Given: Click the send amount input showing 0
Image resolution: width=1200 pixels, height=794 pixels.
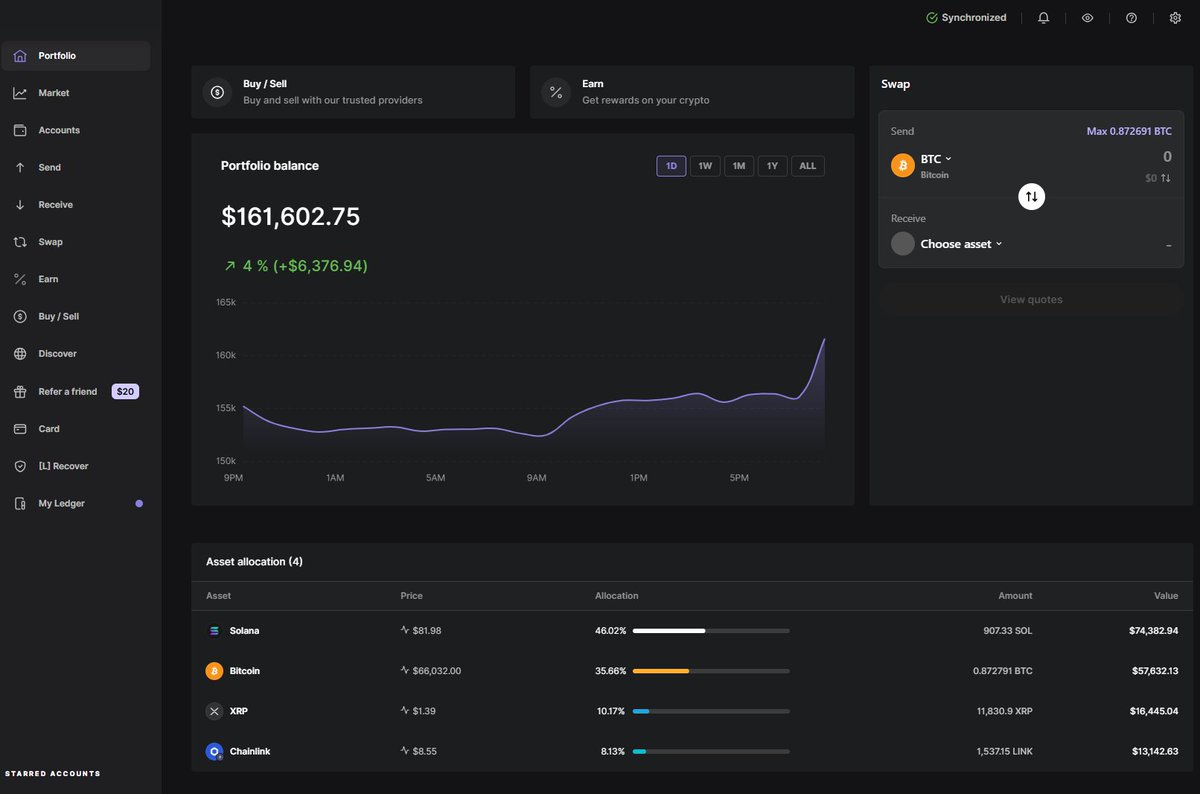Looking at the screenshot, I should tap(1167, 157).
